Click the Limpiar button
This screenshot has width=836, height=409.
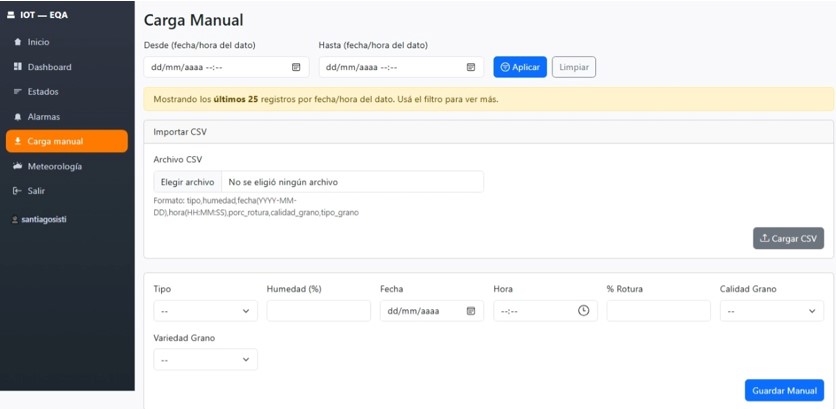(x=574, y=67)
